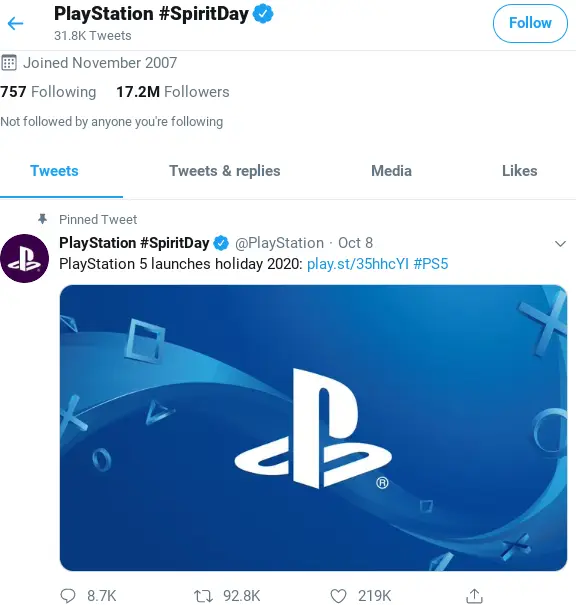Open the blue PlayStation logo image
Screen dimensions: 576x605
313,428
